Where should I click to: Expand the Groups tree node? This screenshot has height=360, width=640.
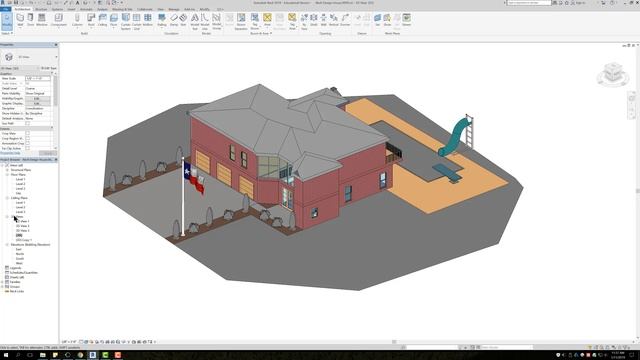tap(2, 287)
